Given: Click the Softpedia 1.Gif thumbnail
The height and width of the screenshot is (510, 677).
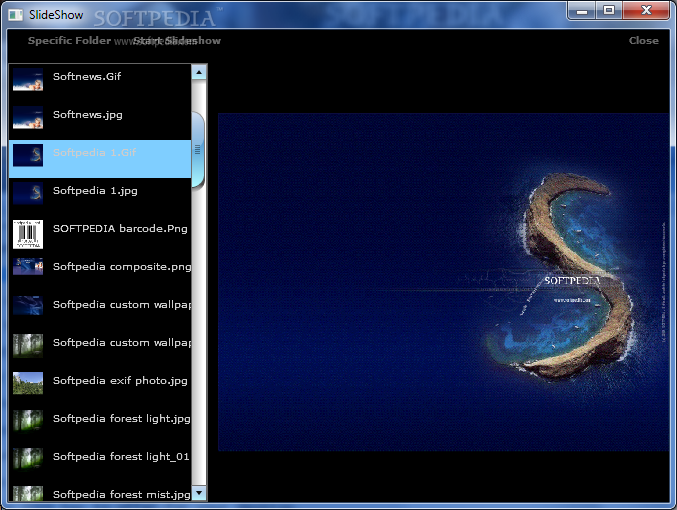Looking at the screenshot, I should 28,155.
